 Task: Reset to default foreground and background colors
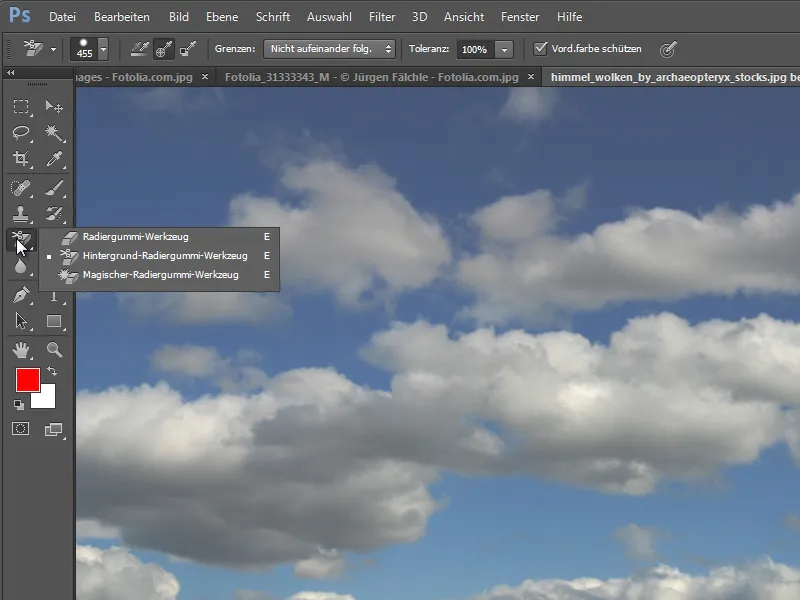click(x=19, y=405)
